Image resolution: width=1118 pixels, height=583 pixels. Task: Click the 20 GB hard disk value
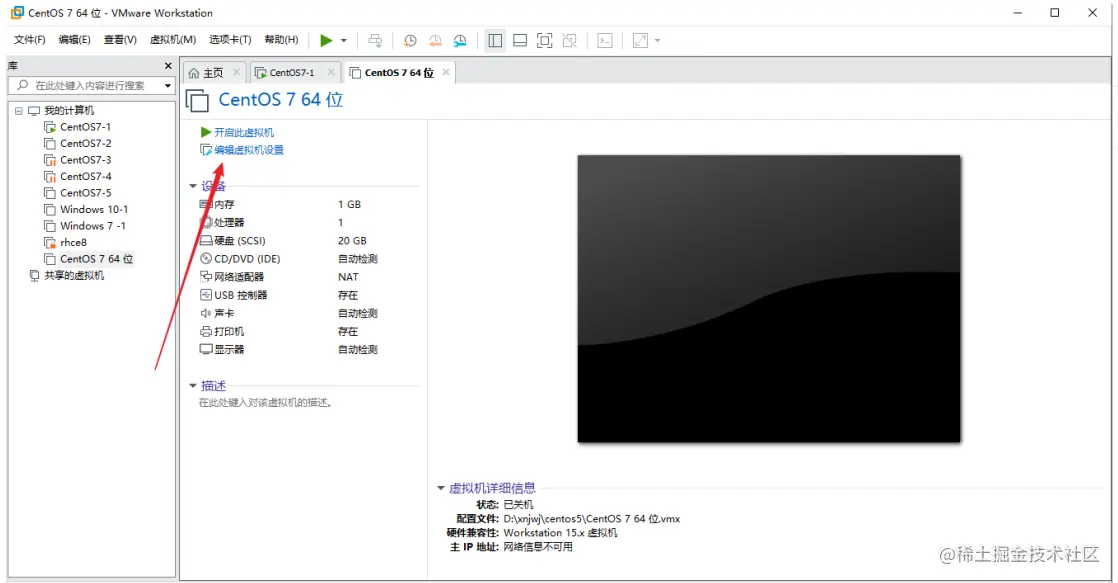pos(352,241)
